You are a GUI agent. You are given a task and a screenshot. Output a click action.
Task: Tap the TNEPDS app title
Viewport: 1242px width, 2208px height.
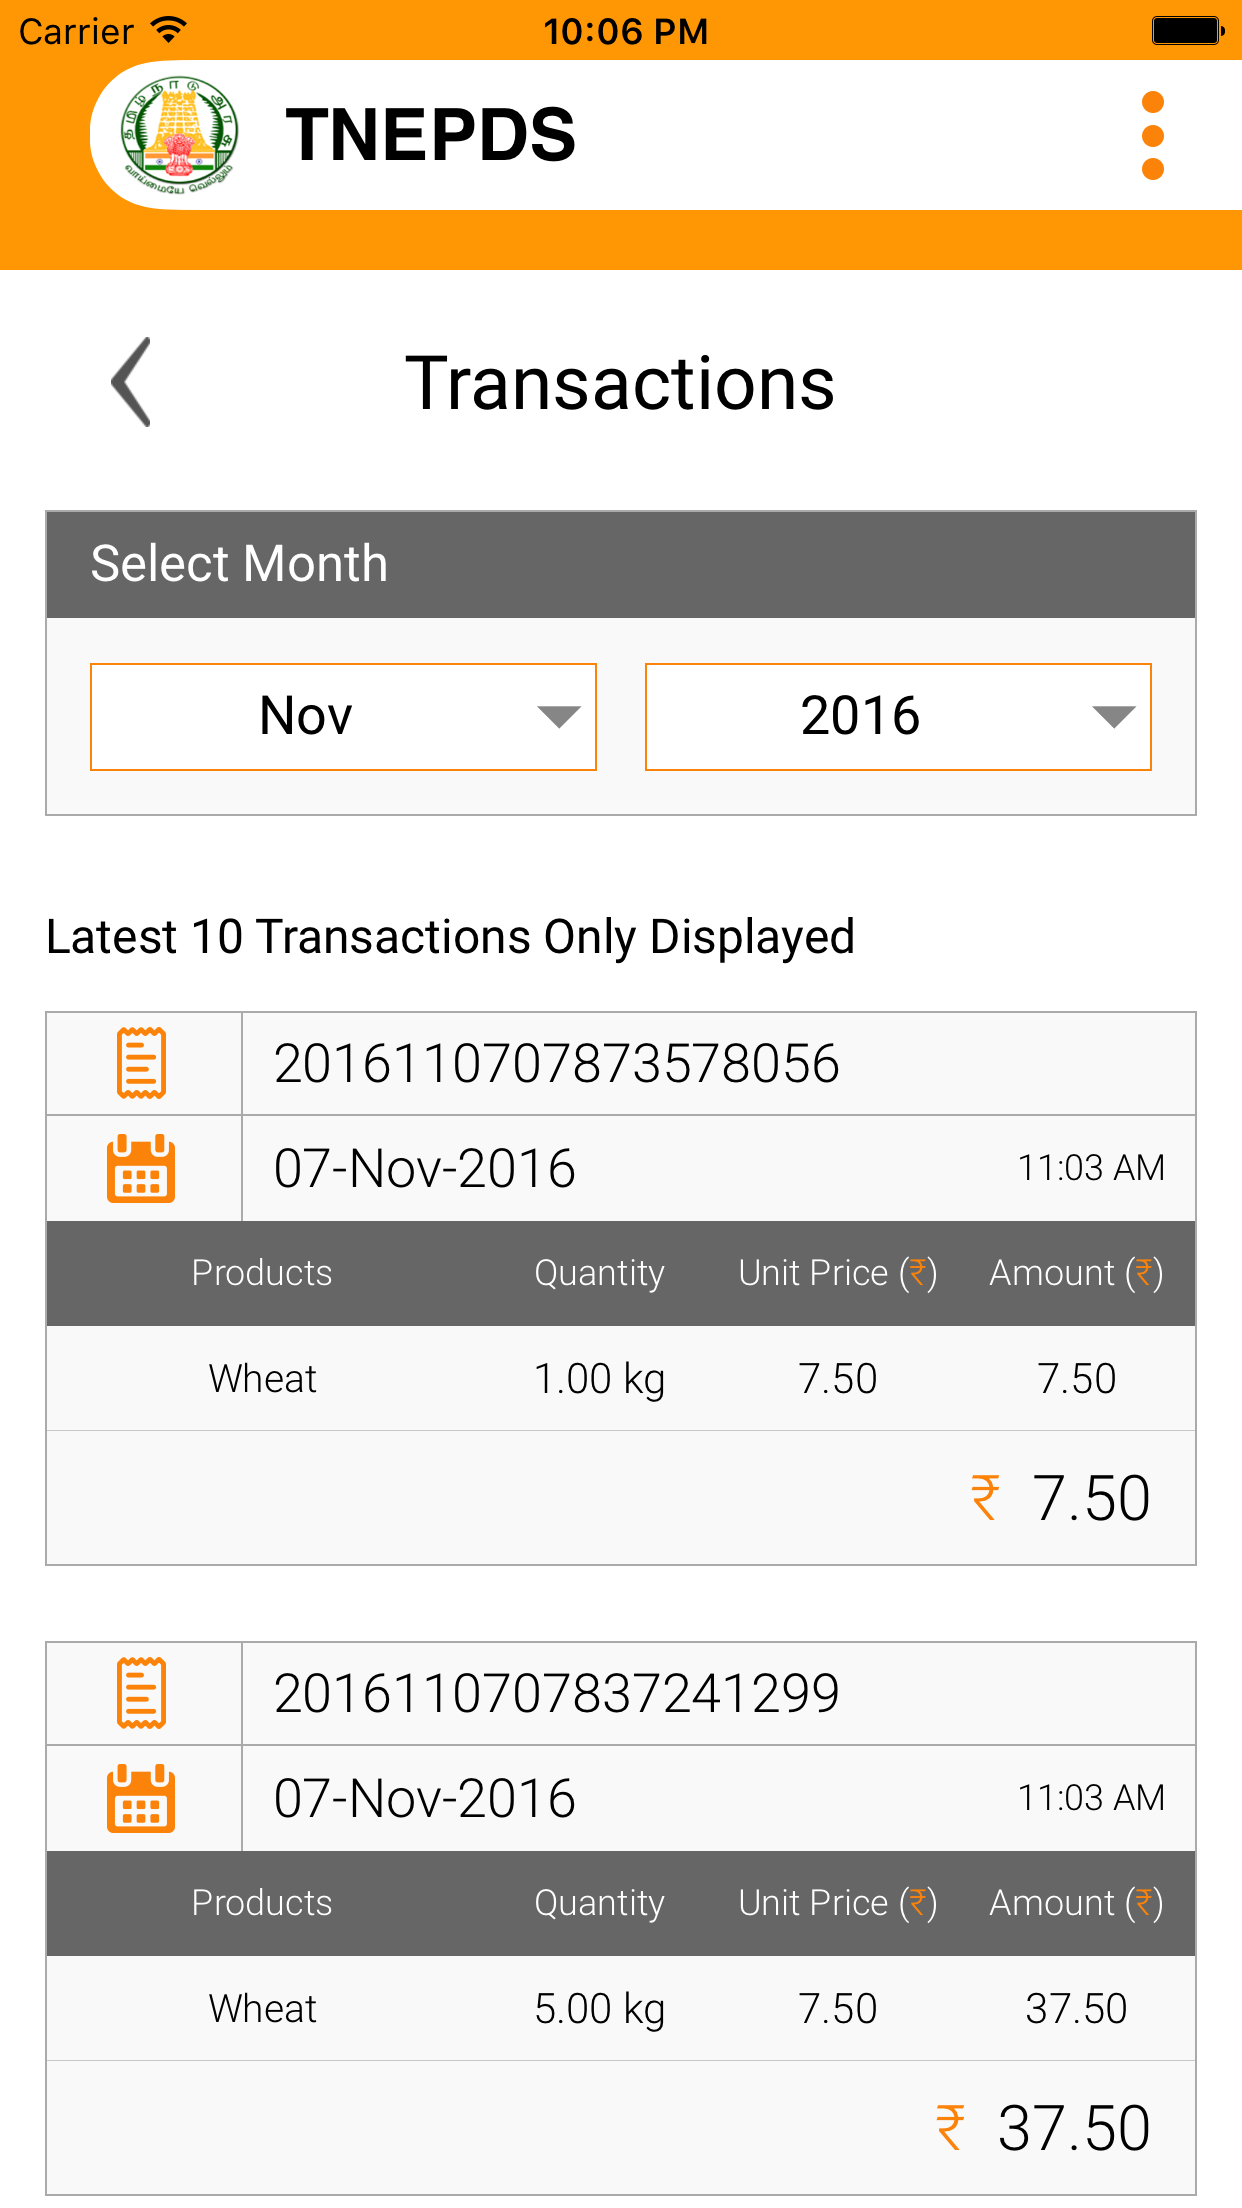coord(430,135)
